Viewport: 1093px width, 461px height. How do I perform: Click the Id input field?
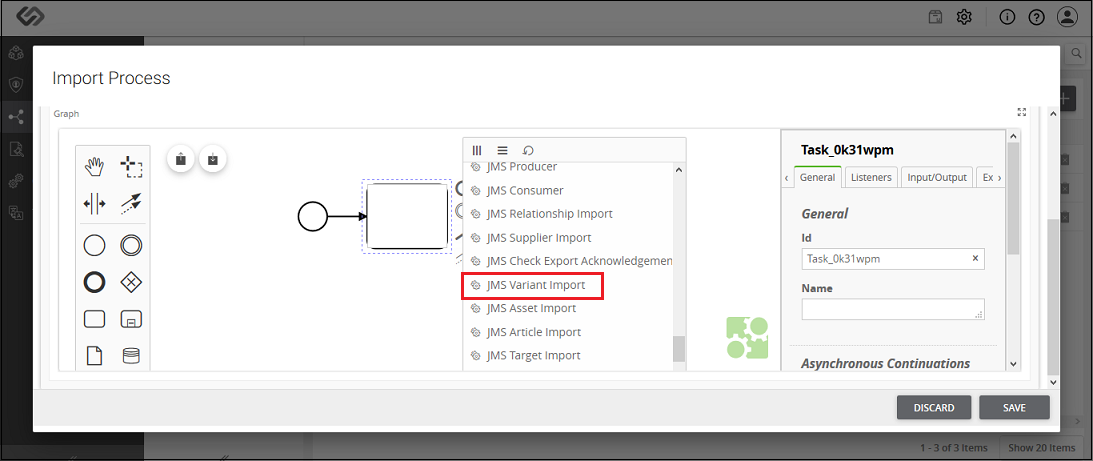click(x=893, y=259)
